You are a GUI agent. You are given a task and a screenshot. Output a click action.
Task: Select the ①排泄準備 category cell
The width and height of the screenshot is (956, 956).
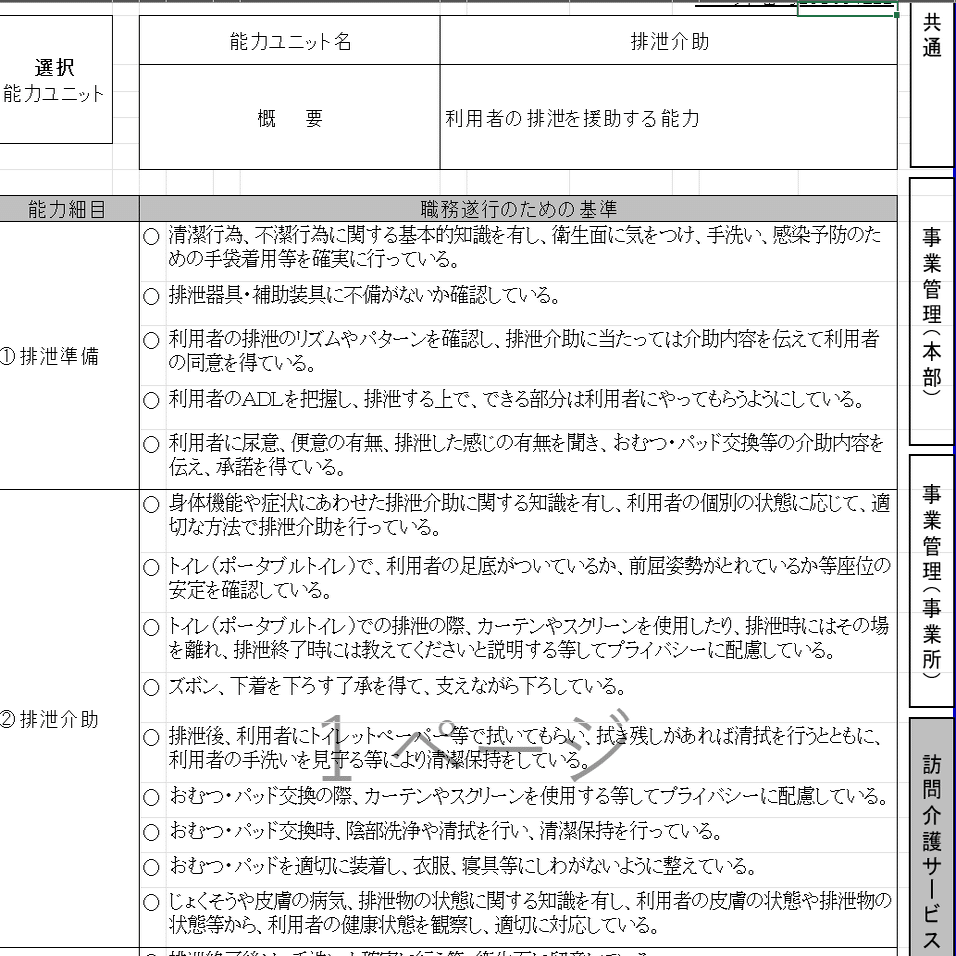tap(69, 355)
